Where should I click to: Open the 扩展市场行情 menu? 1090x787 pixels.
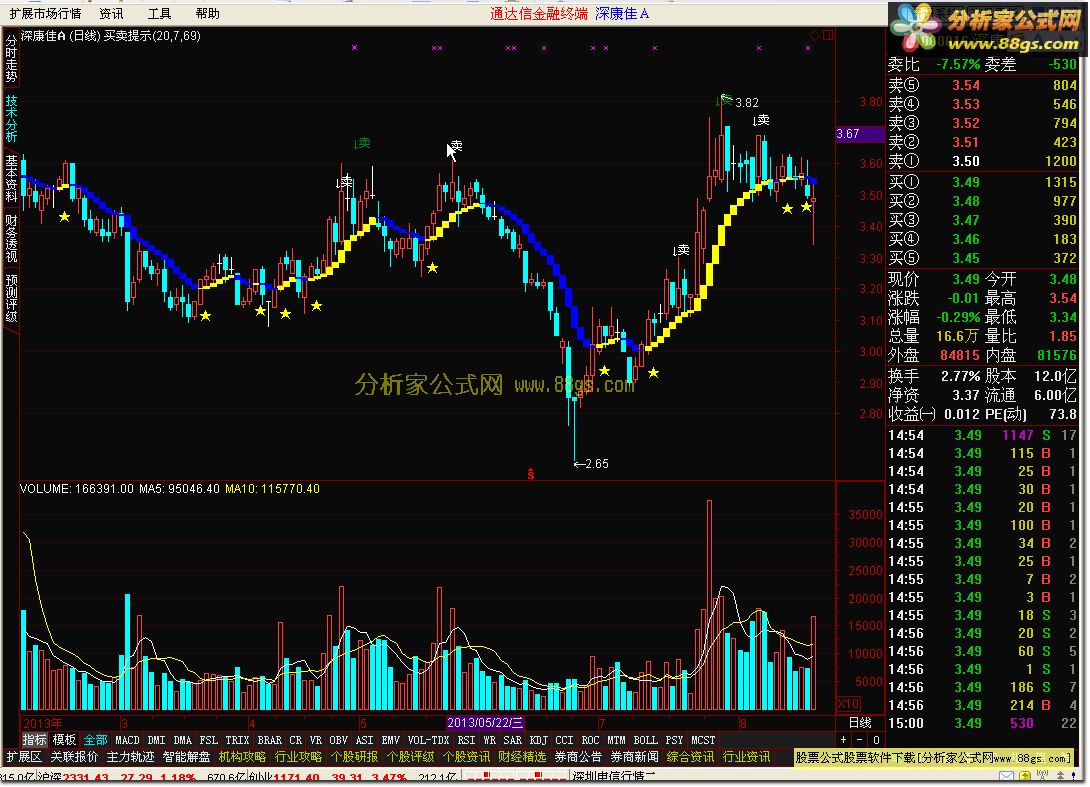[45, 13]
